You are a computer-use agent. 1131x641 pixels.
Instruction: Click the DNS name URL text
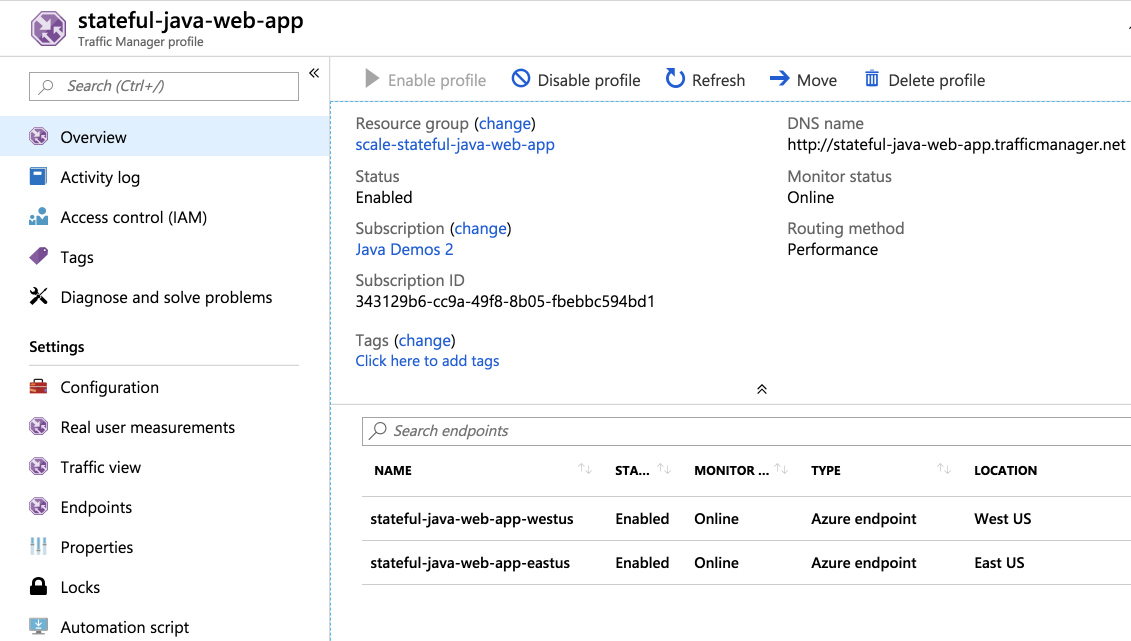point(956,145)
